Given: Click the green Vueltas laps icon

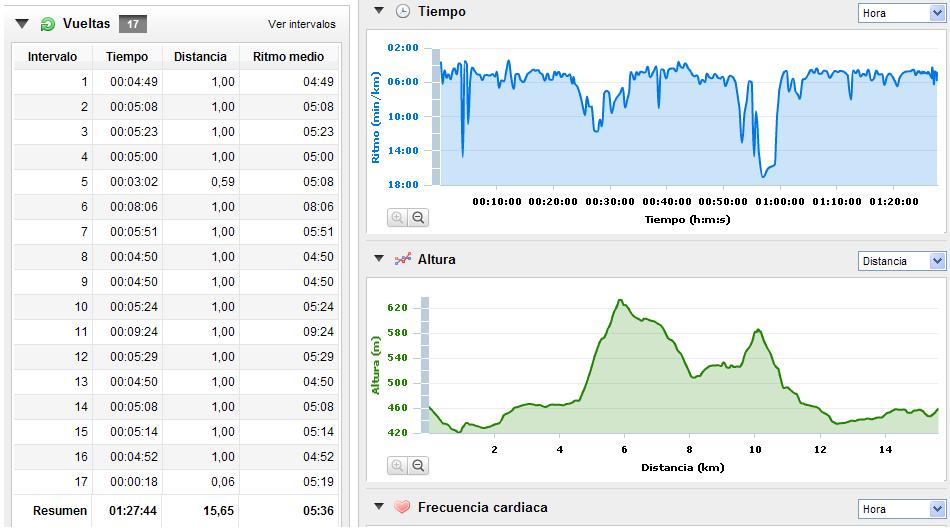Looking at the screenshot, I should point(47,24).
